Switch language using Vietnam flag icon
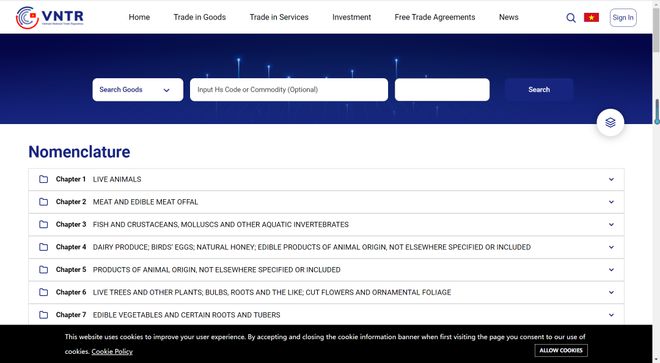Screen dimensions: 660x363 pos(591,17)
